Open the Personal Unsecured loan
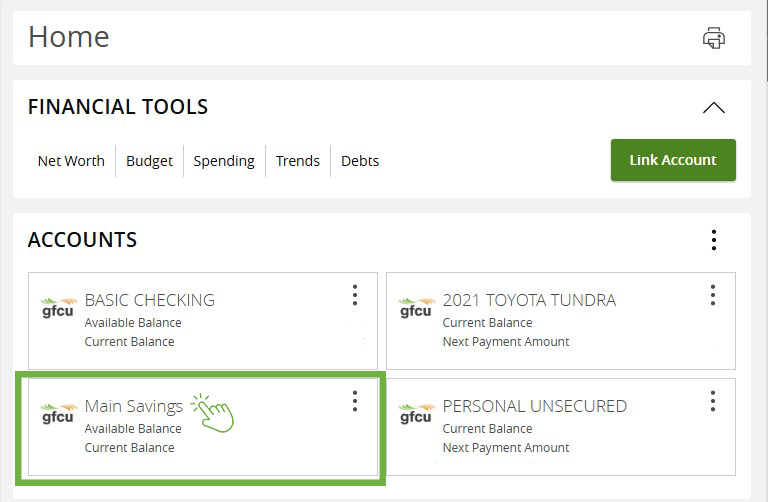Viewport: 768px width, 502px height. [561, 427]
